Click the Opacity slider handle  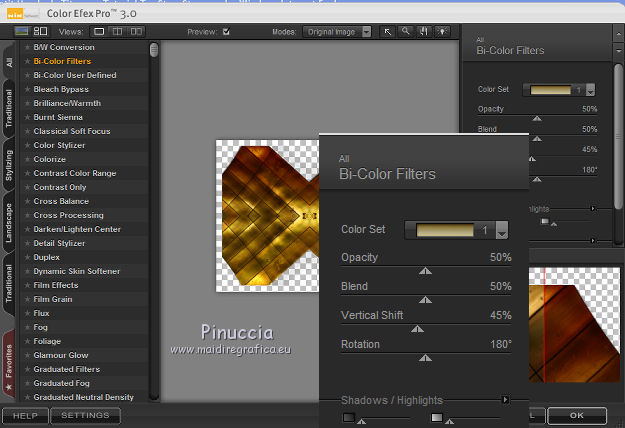(x=426, y=270)
